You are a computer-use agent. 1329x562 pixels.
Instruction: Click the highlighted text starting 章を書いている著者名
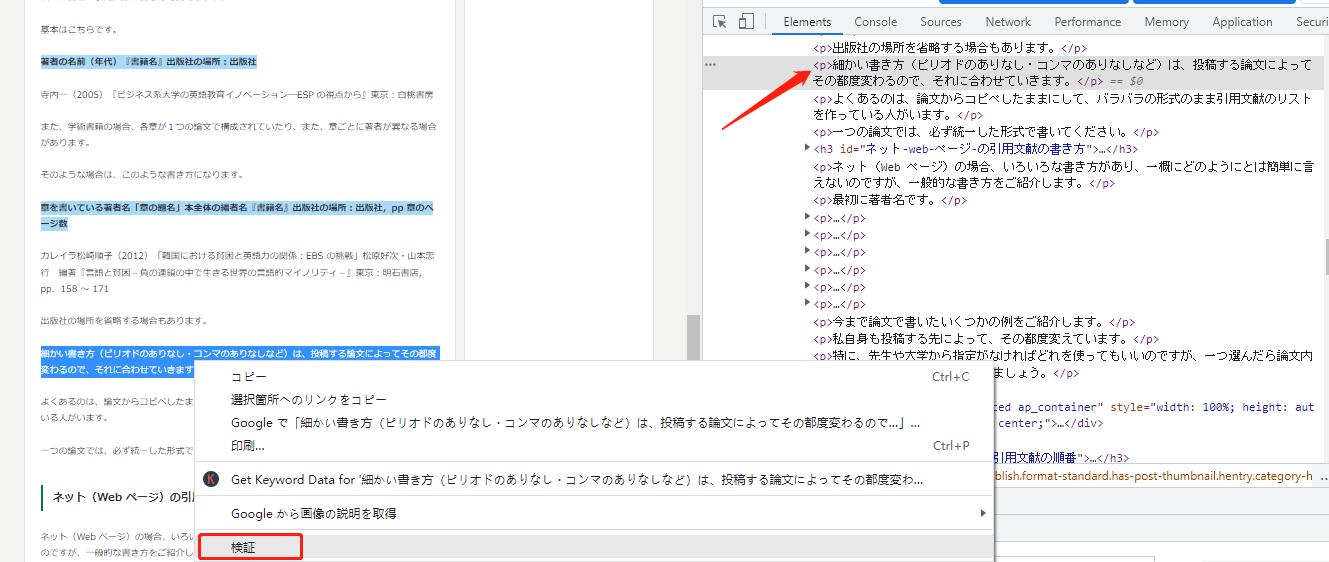click(x=236, y=216)
